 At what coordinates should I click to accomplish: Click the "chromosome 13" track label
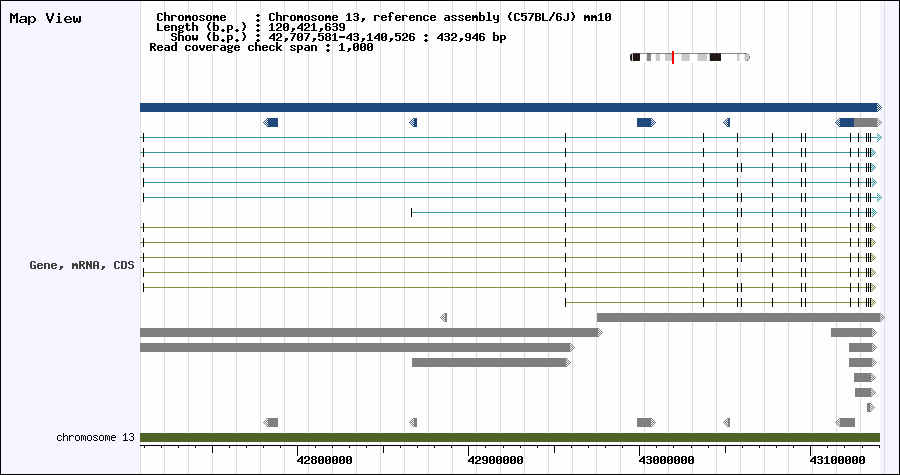click(x=95, y=437)
